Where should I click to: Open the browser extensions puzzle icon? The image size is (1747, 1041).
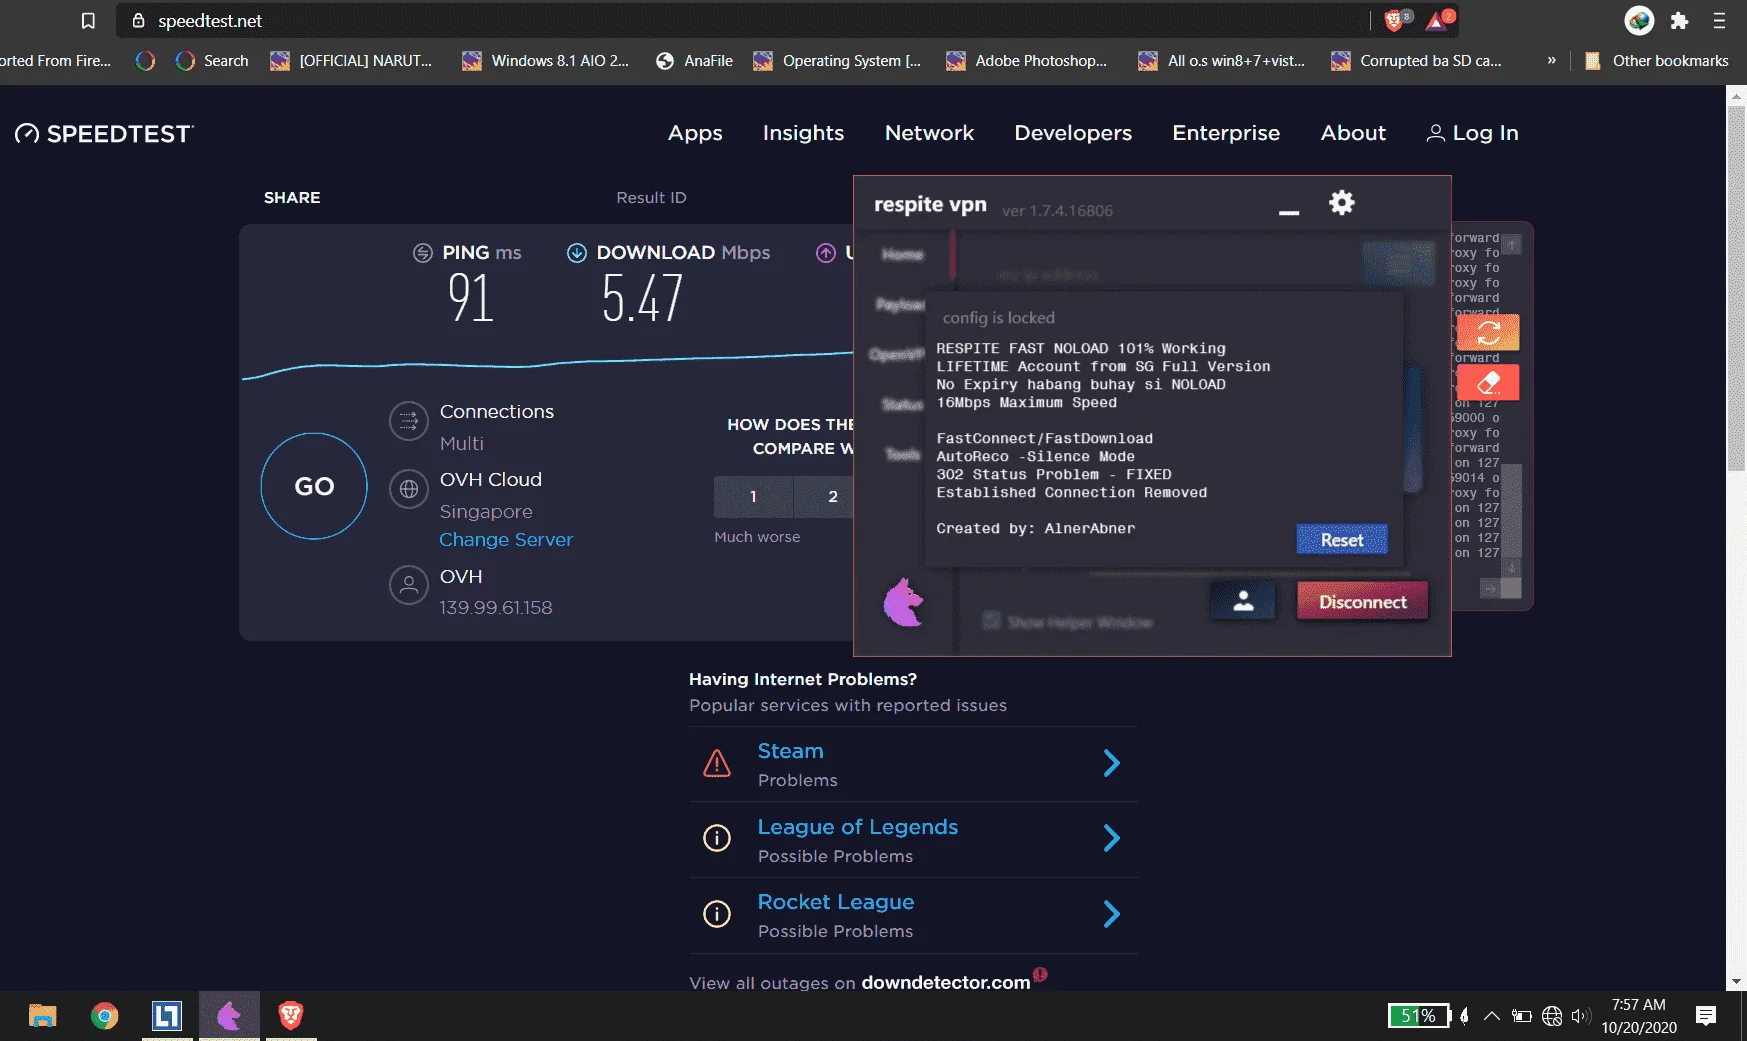(1679, 21)
